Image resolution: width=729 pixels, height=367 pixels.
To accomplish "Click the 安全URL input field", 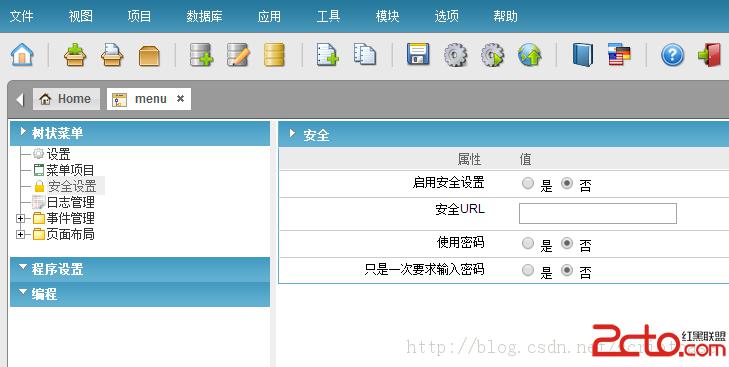I will (597, 214).
